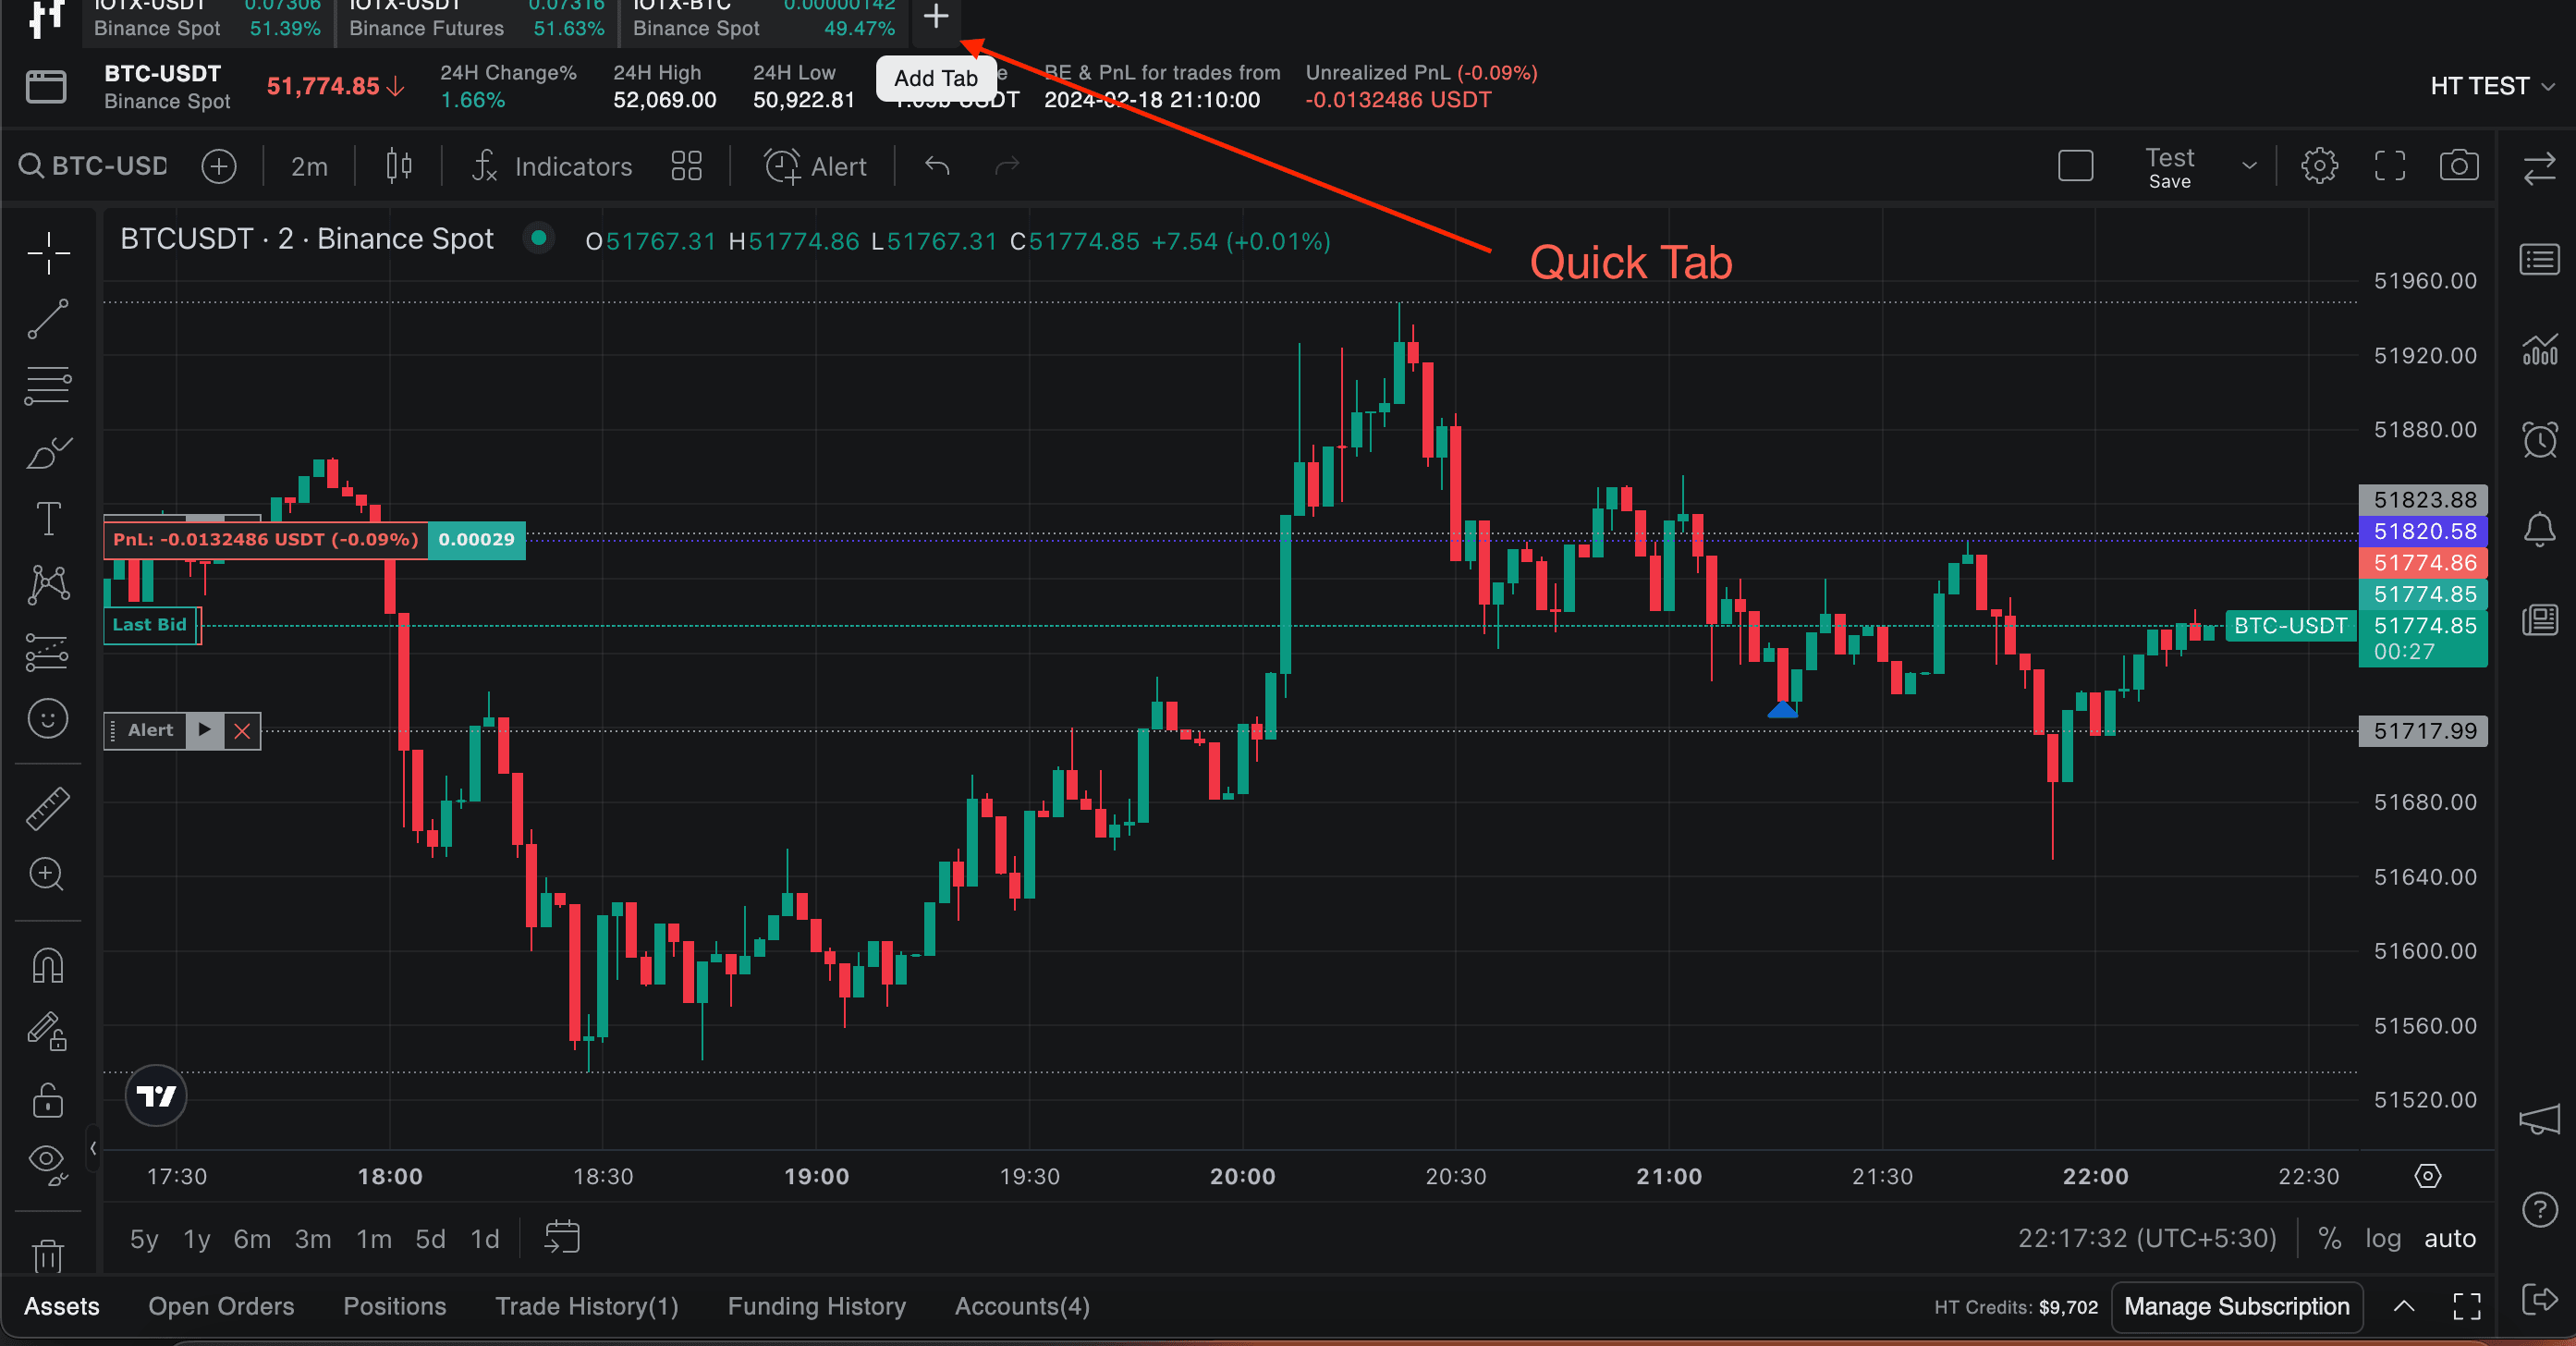Viewport: 2576px width, 1346px height.
Task: Remove the Alert line with X
Action: [242, 731]
